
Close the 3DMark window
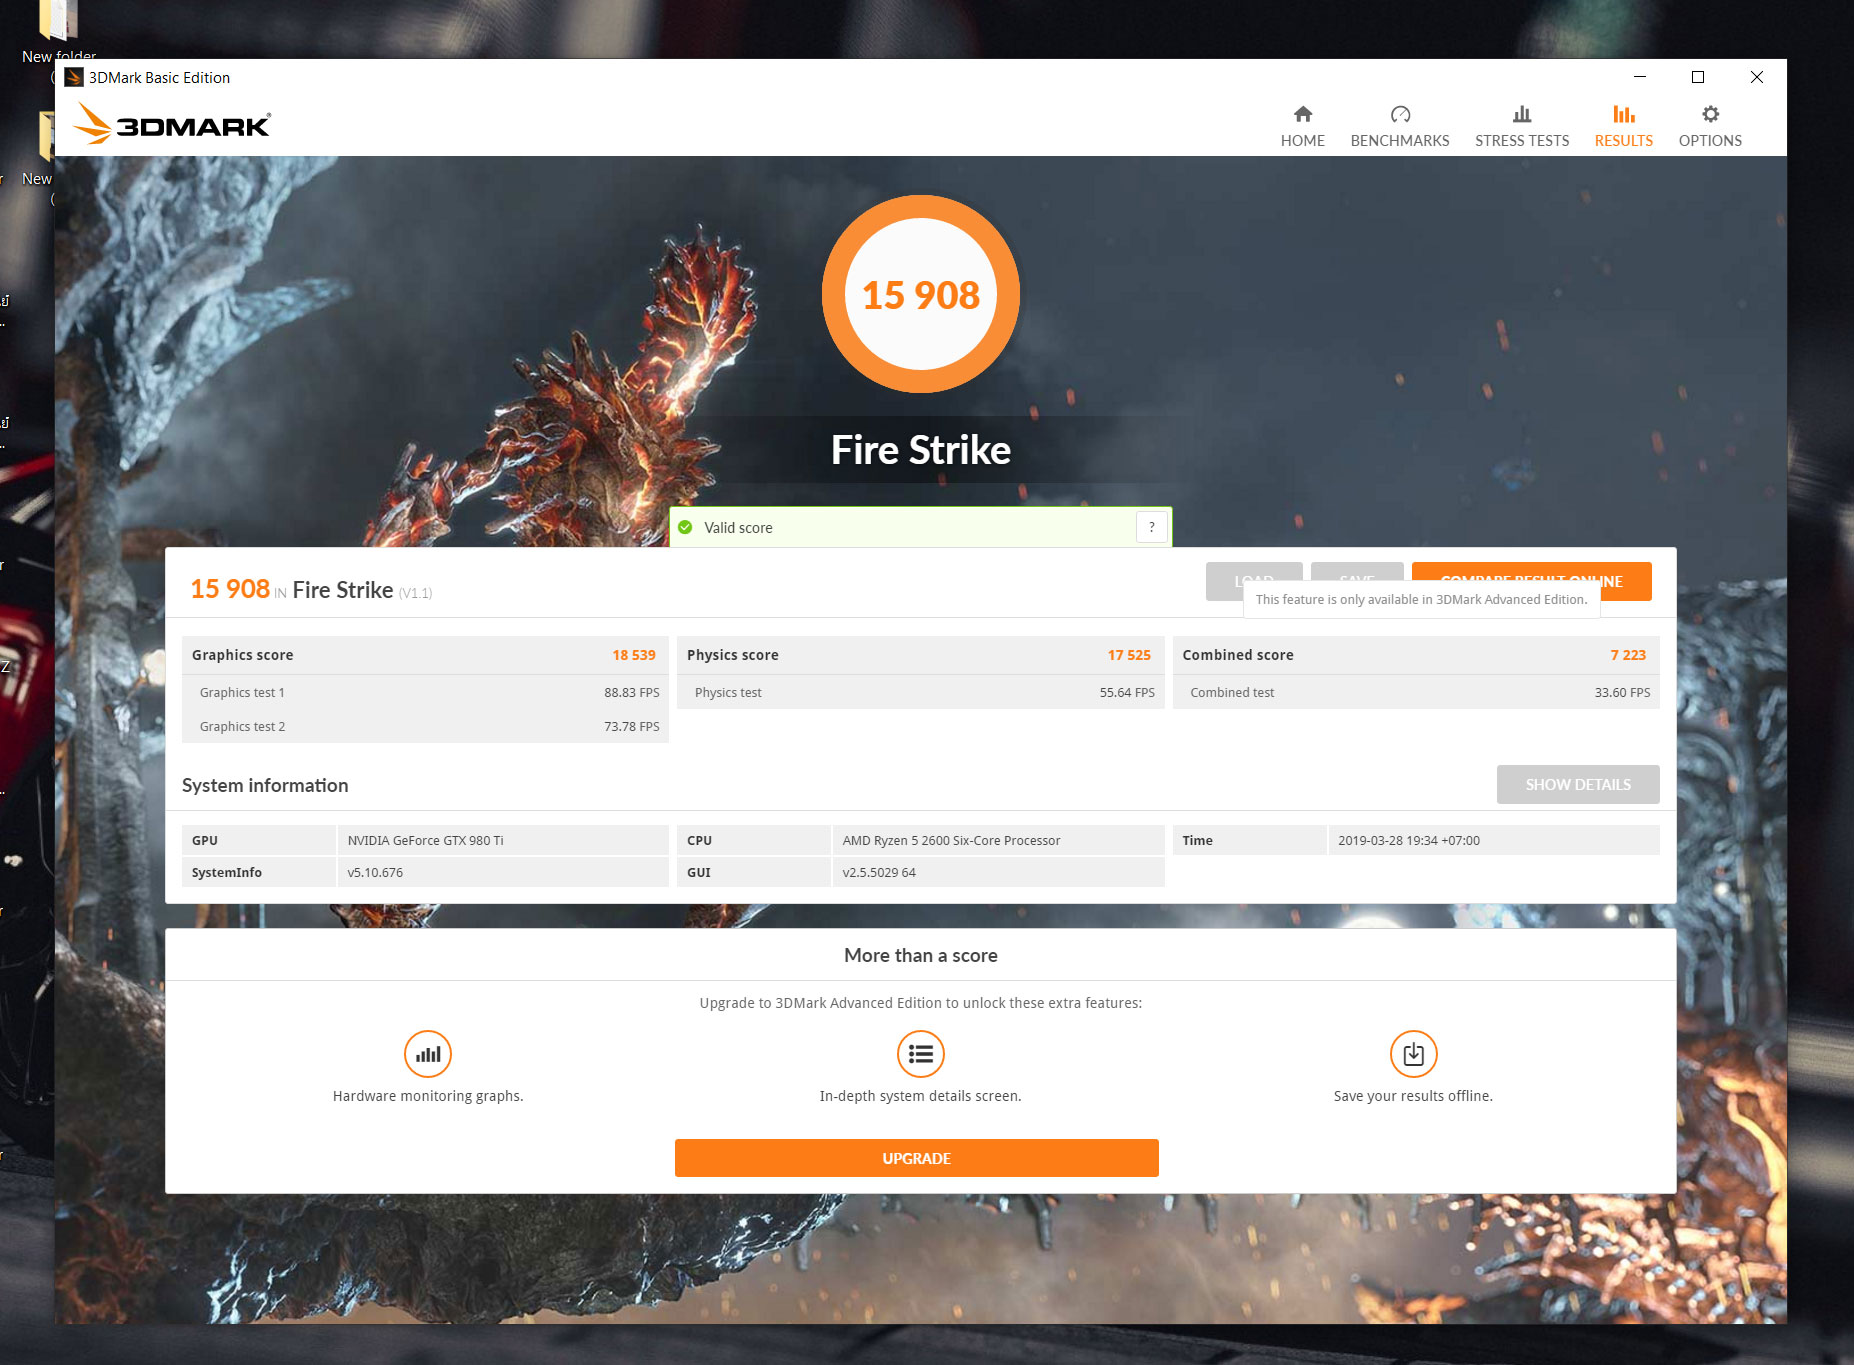(1756, 77)
